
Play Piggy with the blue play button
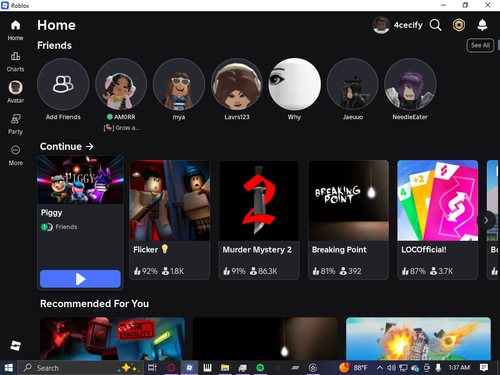[x=80, y=279]
